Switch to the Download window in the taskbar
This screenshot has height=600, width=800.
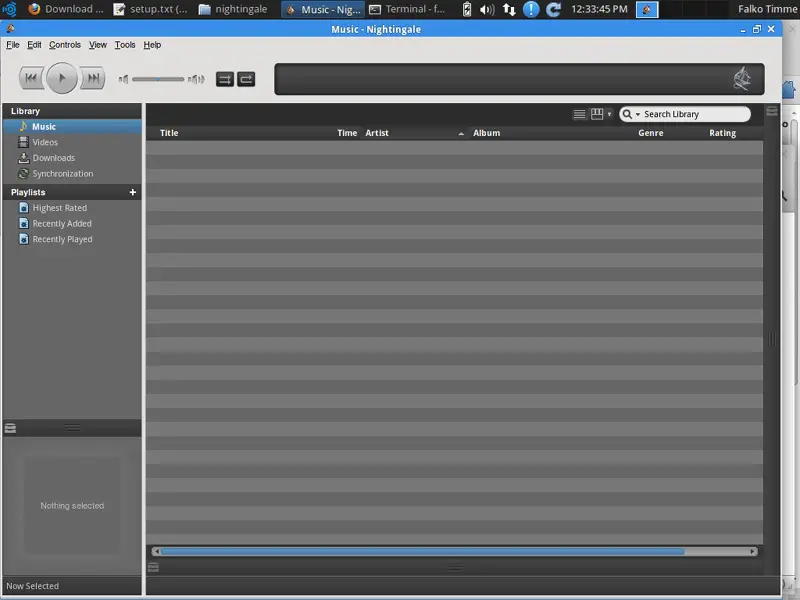(x=66, y=9)
